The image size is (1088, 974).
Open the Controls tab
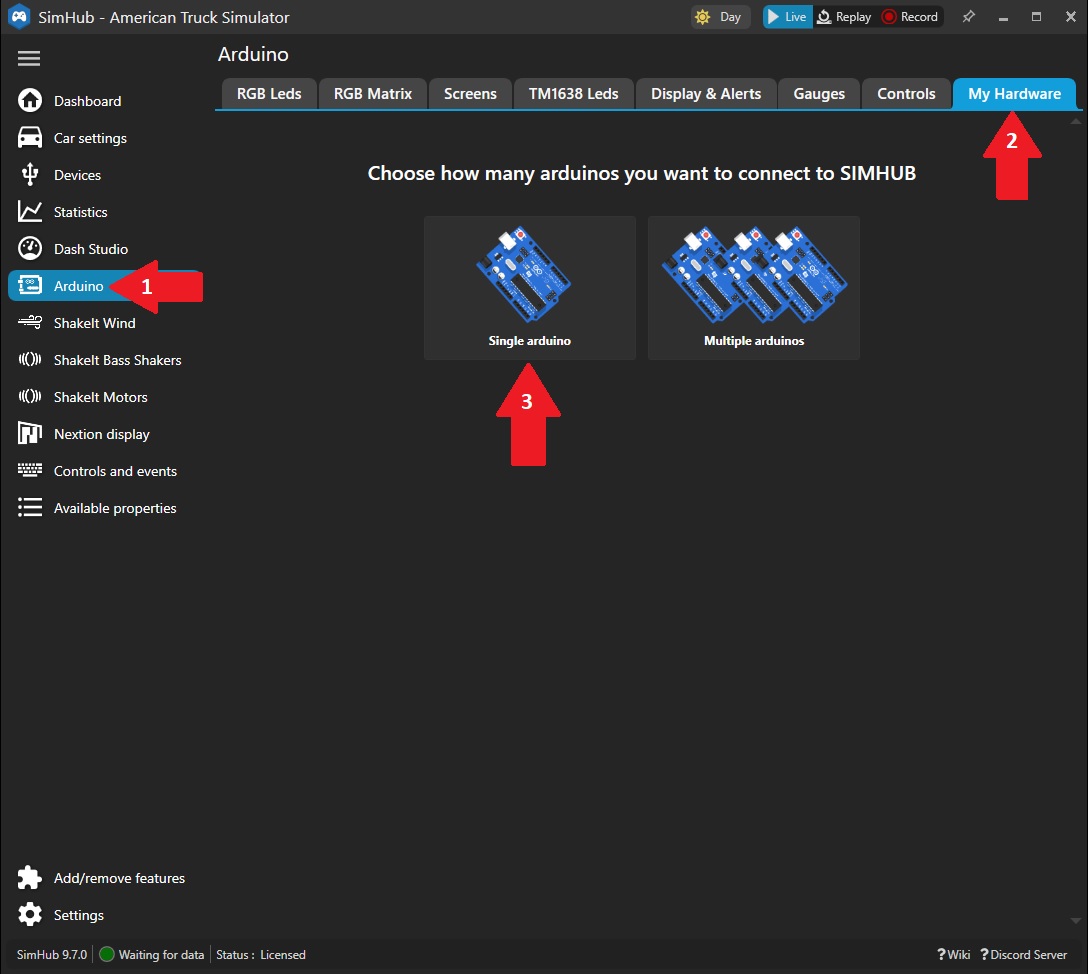tap(906, 94)
